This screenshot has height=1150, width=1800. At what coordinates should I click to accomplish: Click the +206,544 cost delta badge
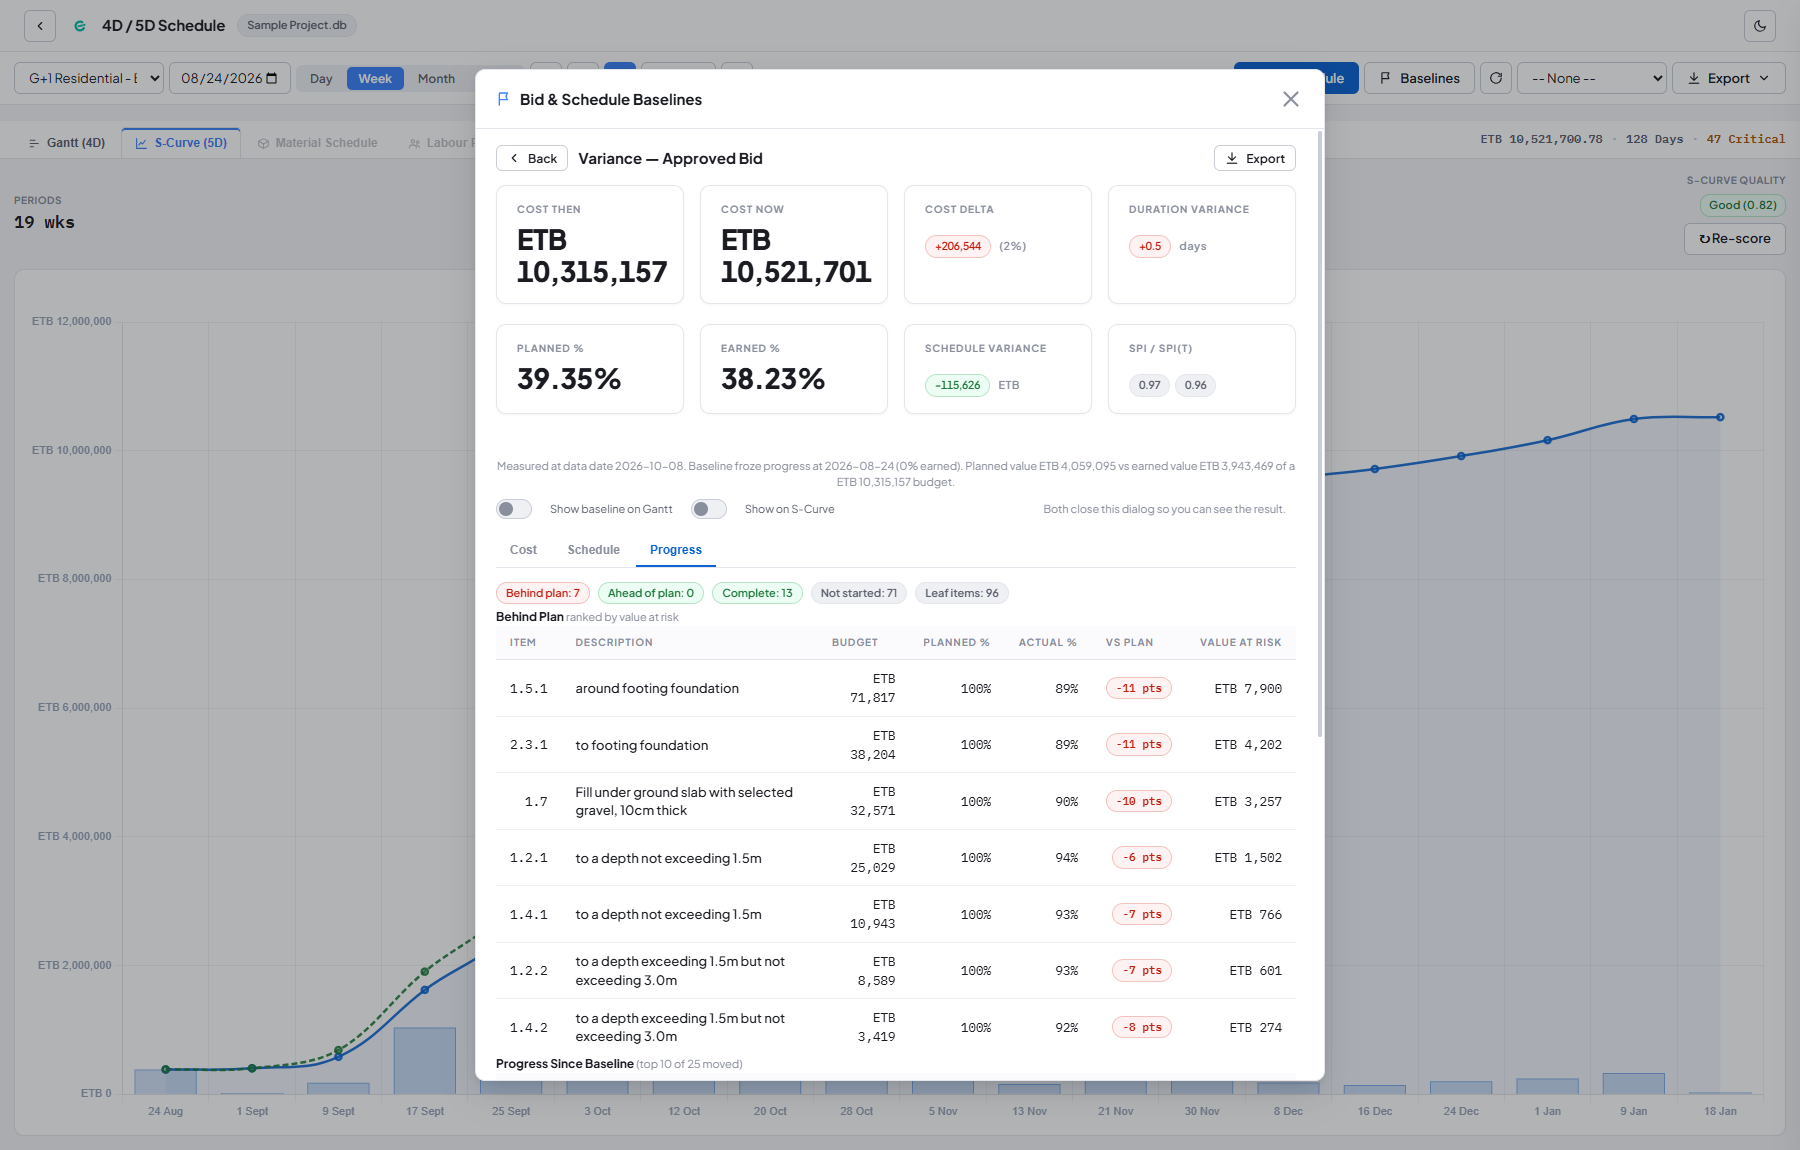coord(958,246)
